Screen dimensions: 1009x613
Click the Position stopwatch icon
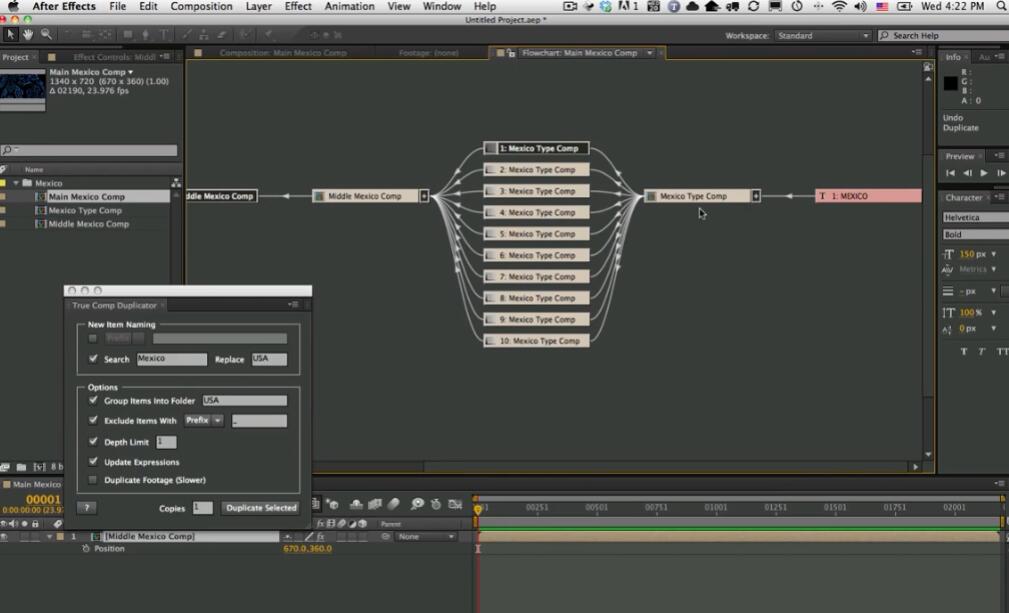coord(86,549)
